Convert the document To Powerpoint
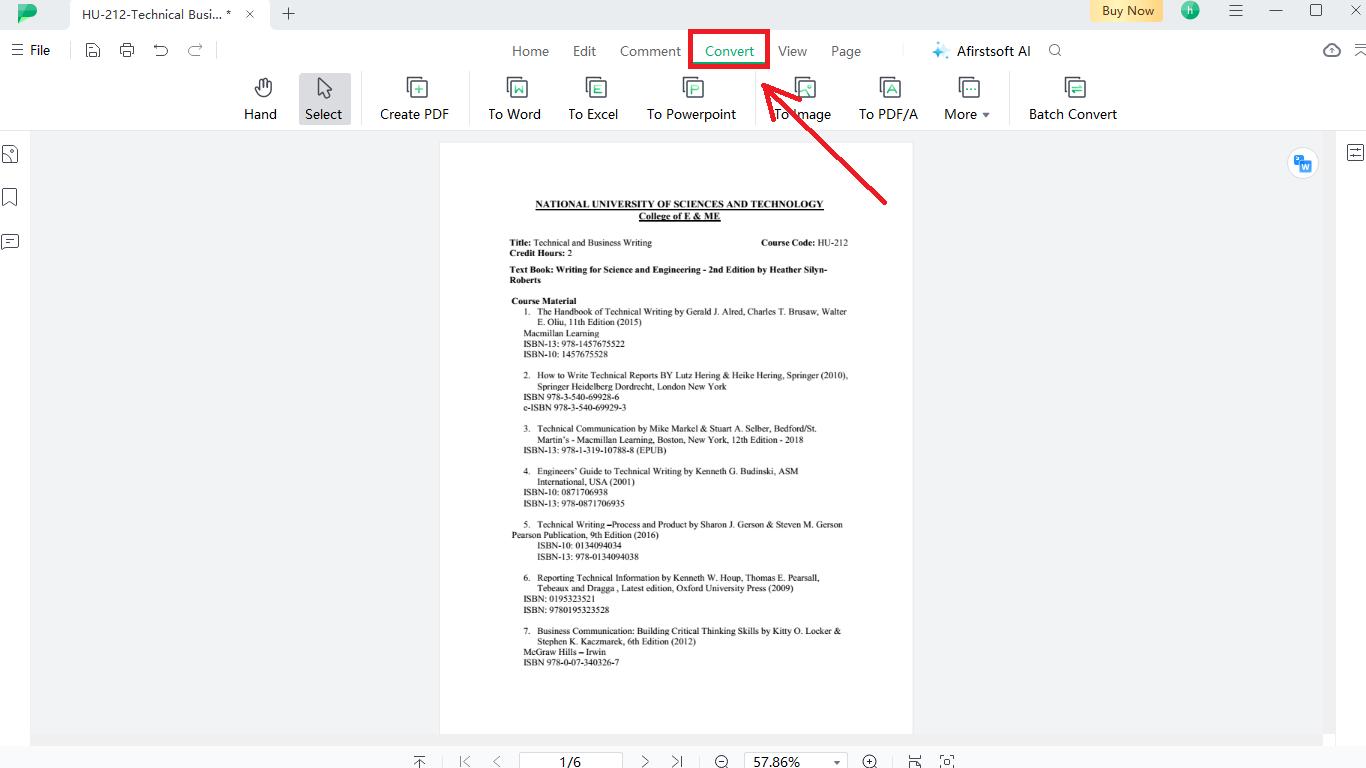This screenshot has height=768, width=1366. 691,99
